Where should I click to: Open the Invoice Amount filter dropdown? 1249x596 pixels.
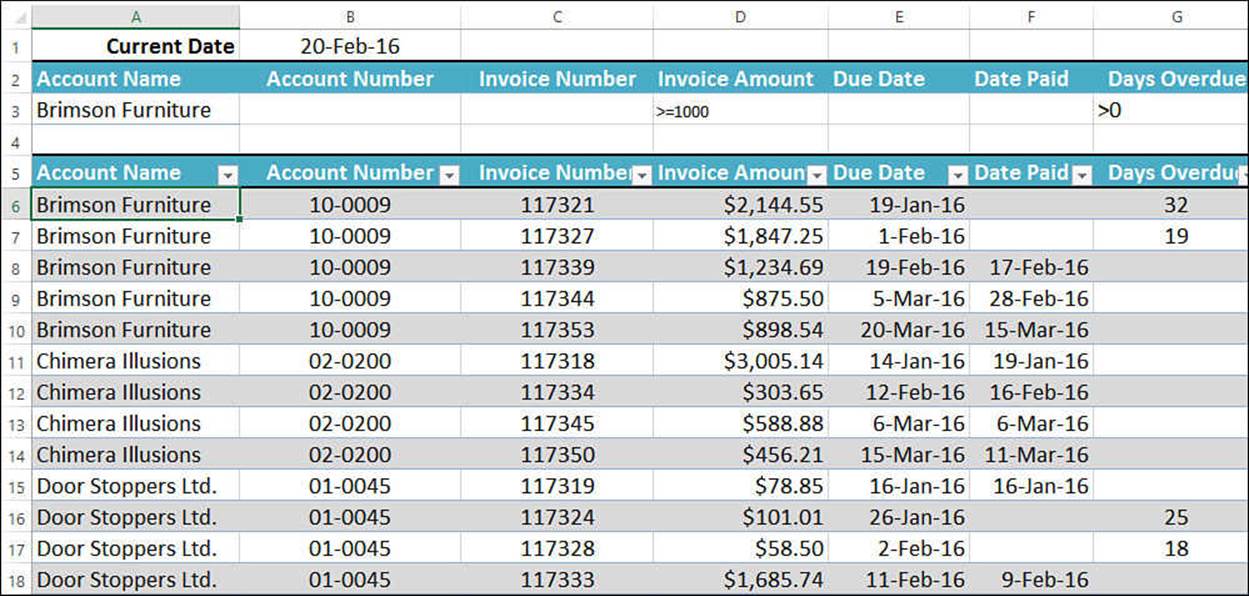[x=817, y=174]
